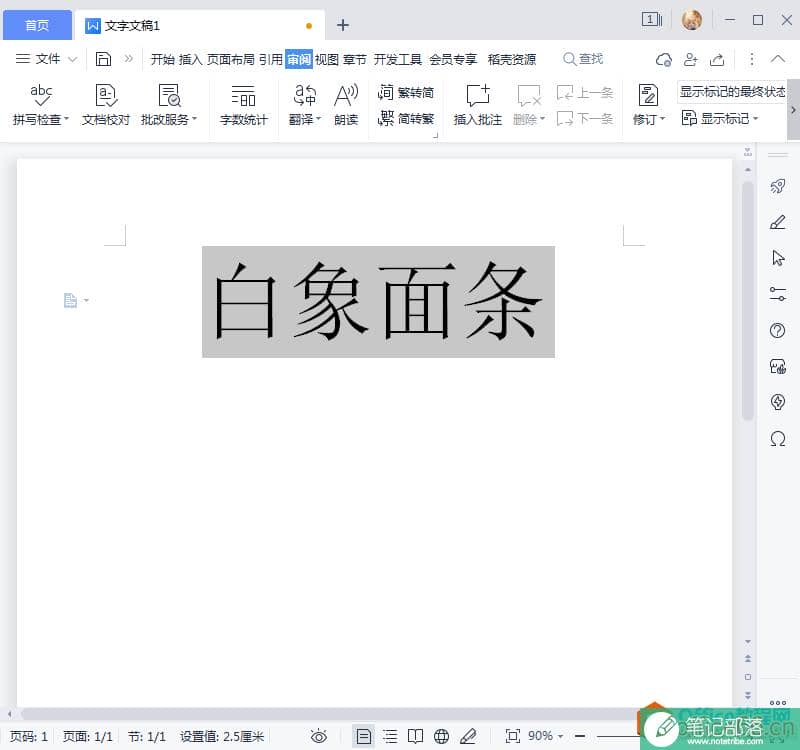Image resolution: width=800 pixels, height=750 pixels.
Task: Open the 批改服务 correction service
Action: [168, 105]
